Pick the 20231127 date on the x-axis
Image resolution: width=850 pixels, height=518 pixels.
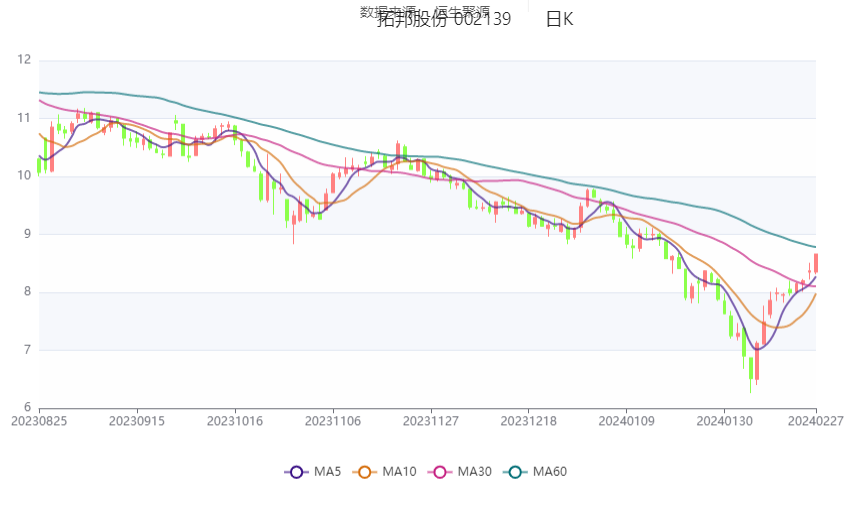click(x=432, y=422)
